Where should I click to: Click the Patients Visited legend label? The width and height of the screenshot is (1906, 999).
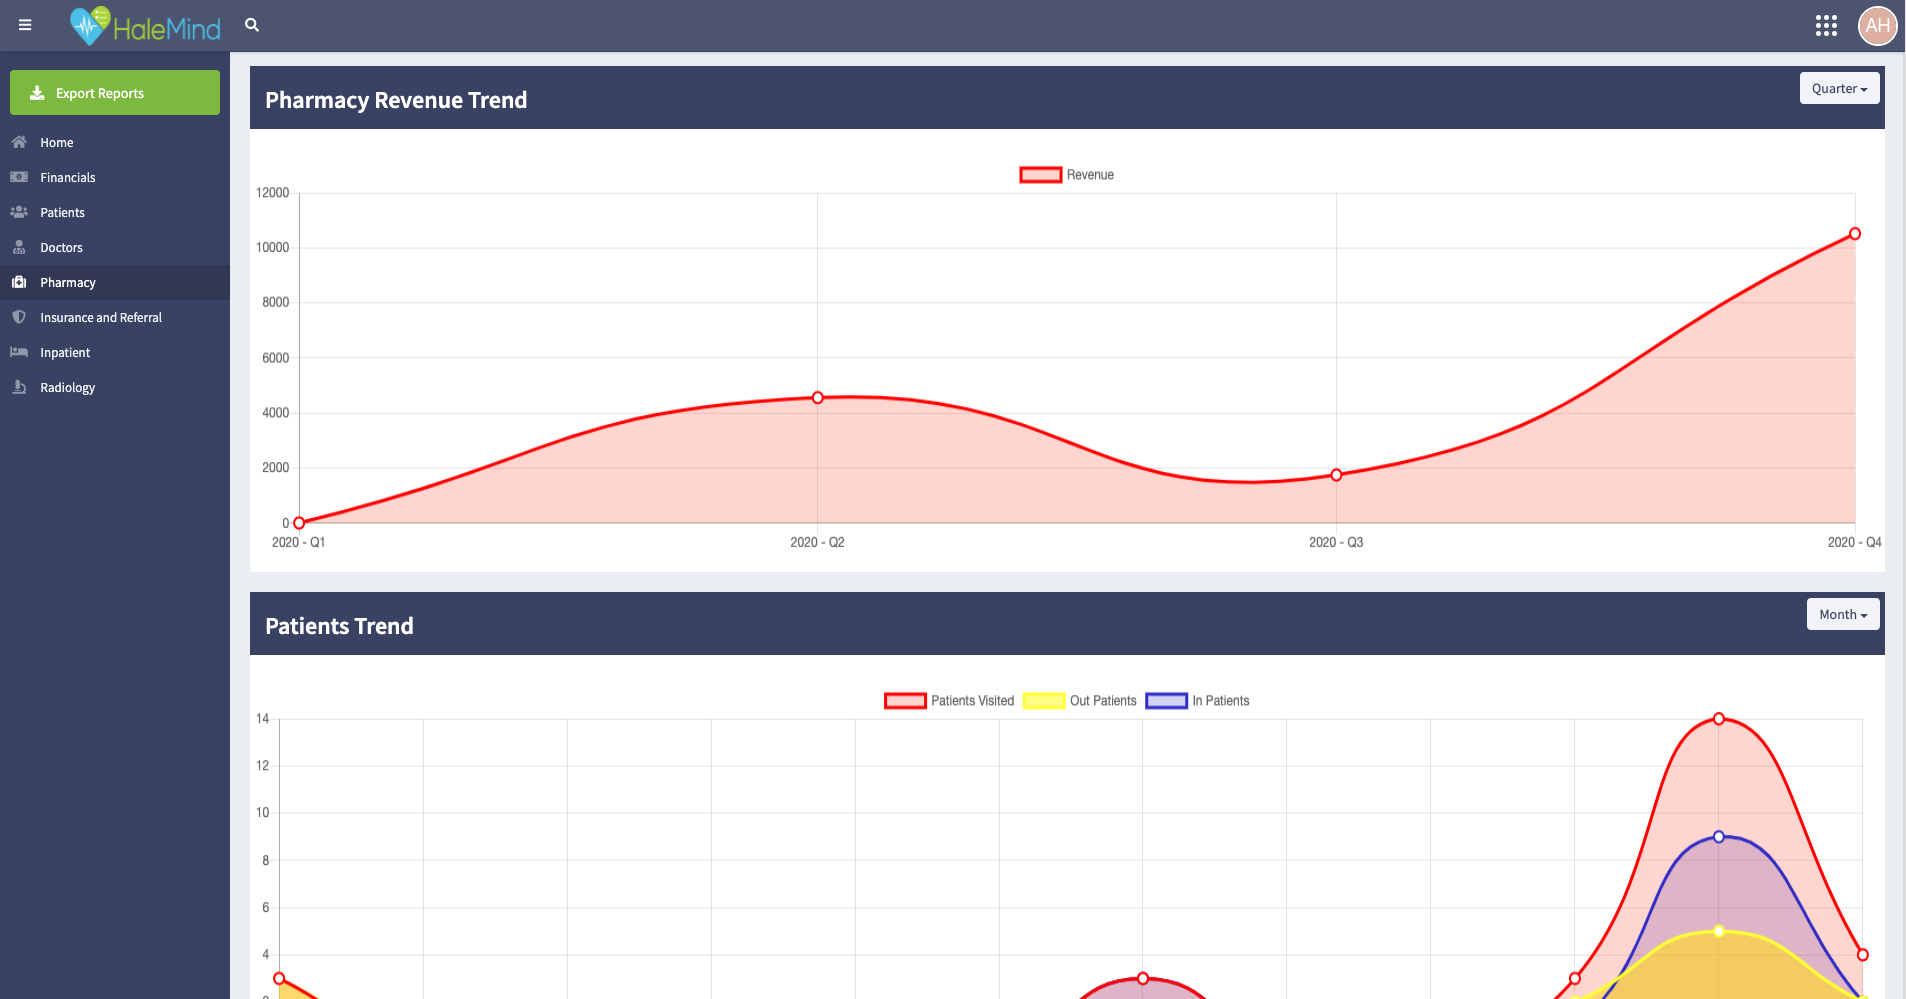972,701
